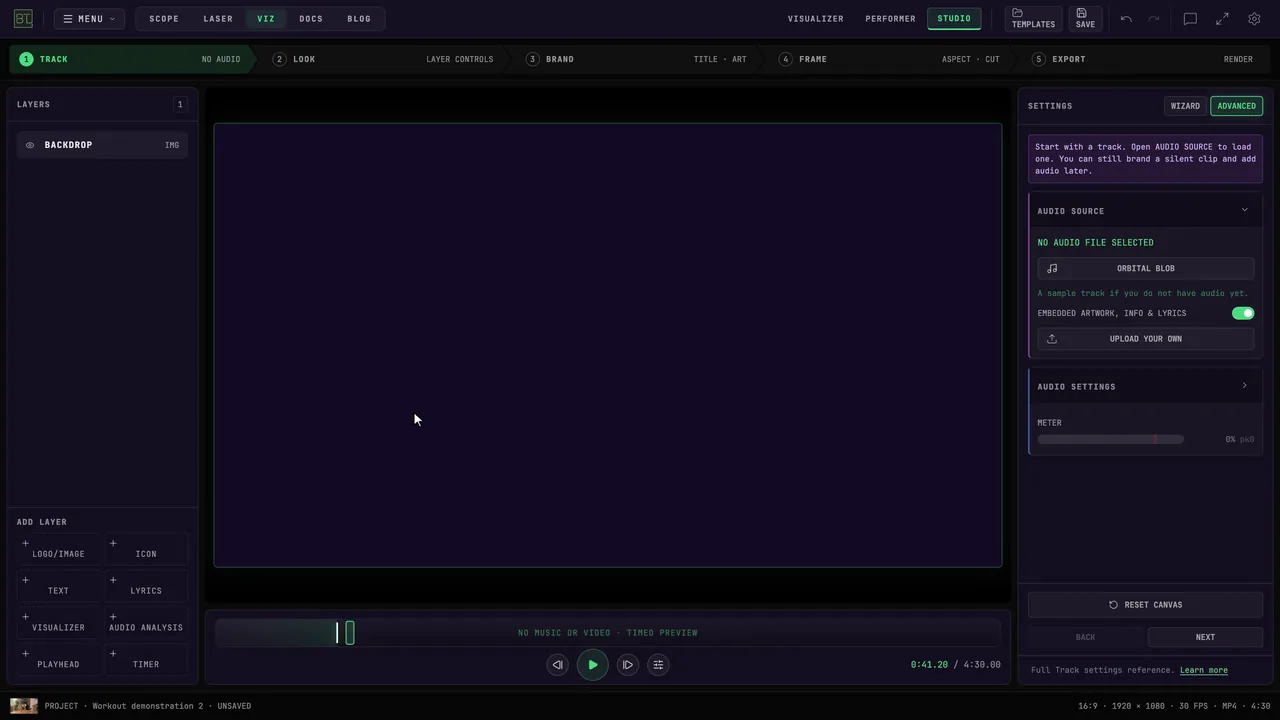Enter fullscreen with the expand icon

click(x=1222, y=18)
